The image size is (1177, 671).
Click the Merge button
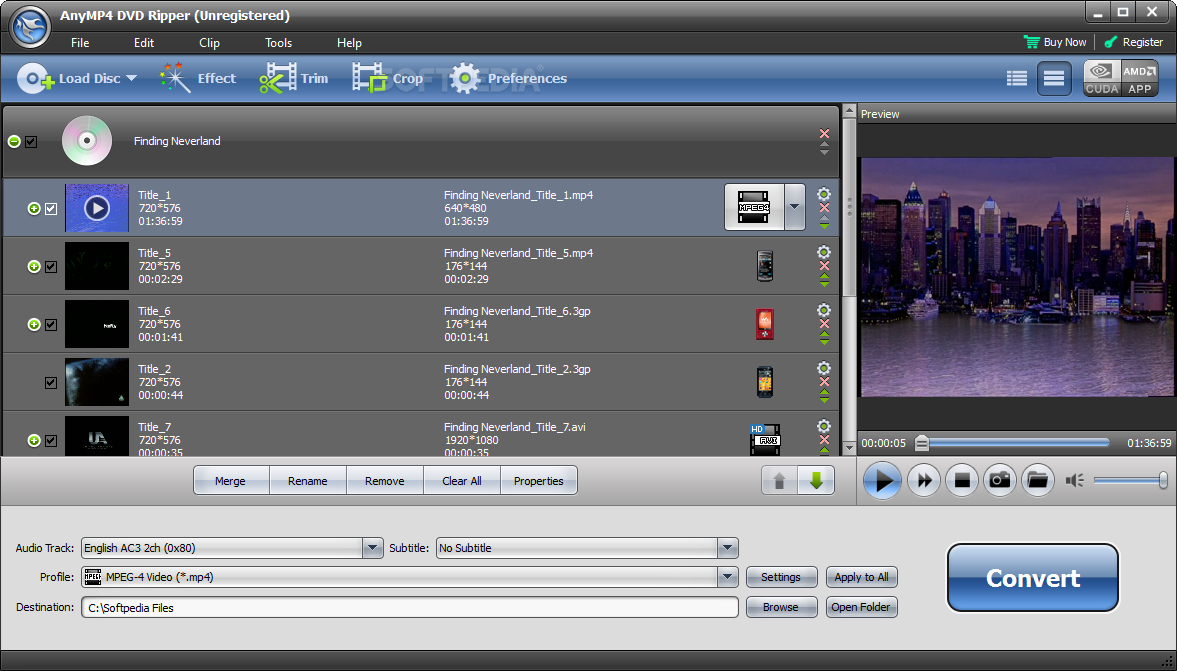(x=230, y=481)
